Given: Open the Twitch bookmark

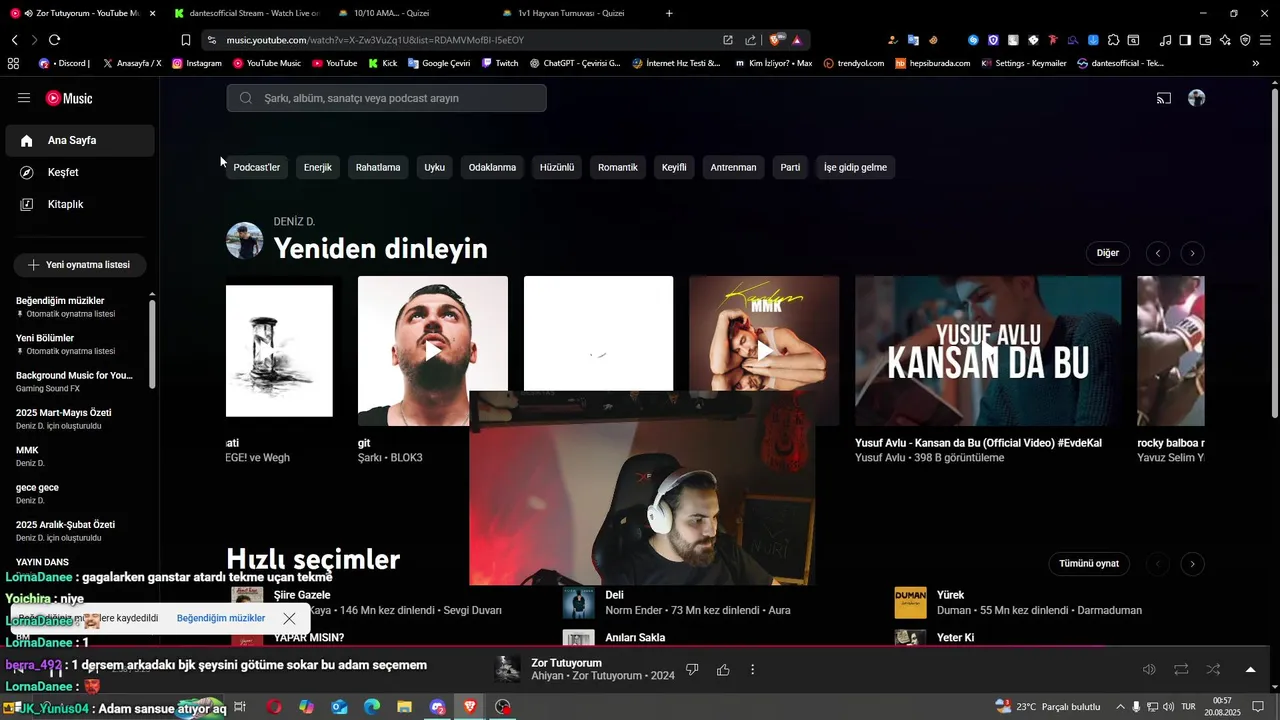Looking at the screenshot, I should [x=500, y=63].
